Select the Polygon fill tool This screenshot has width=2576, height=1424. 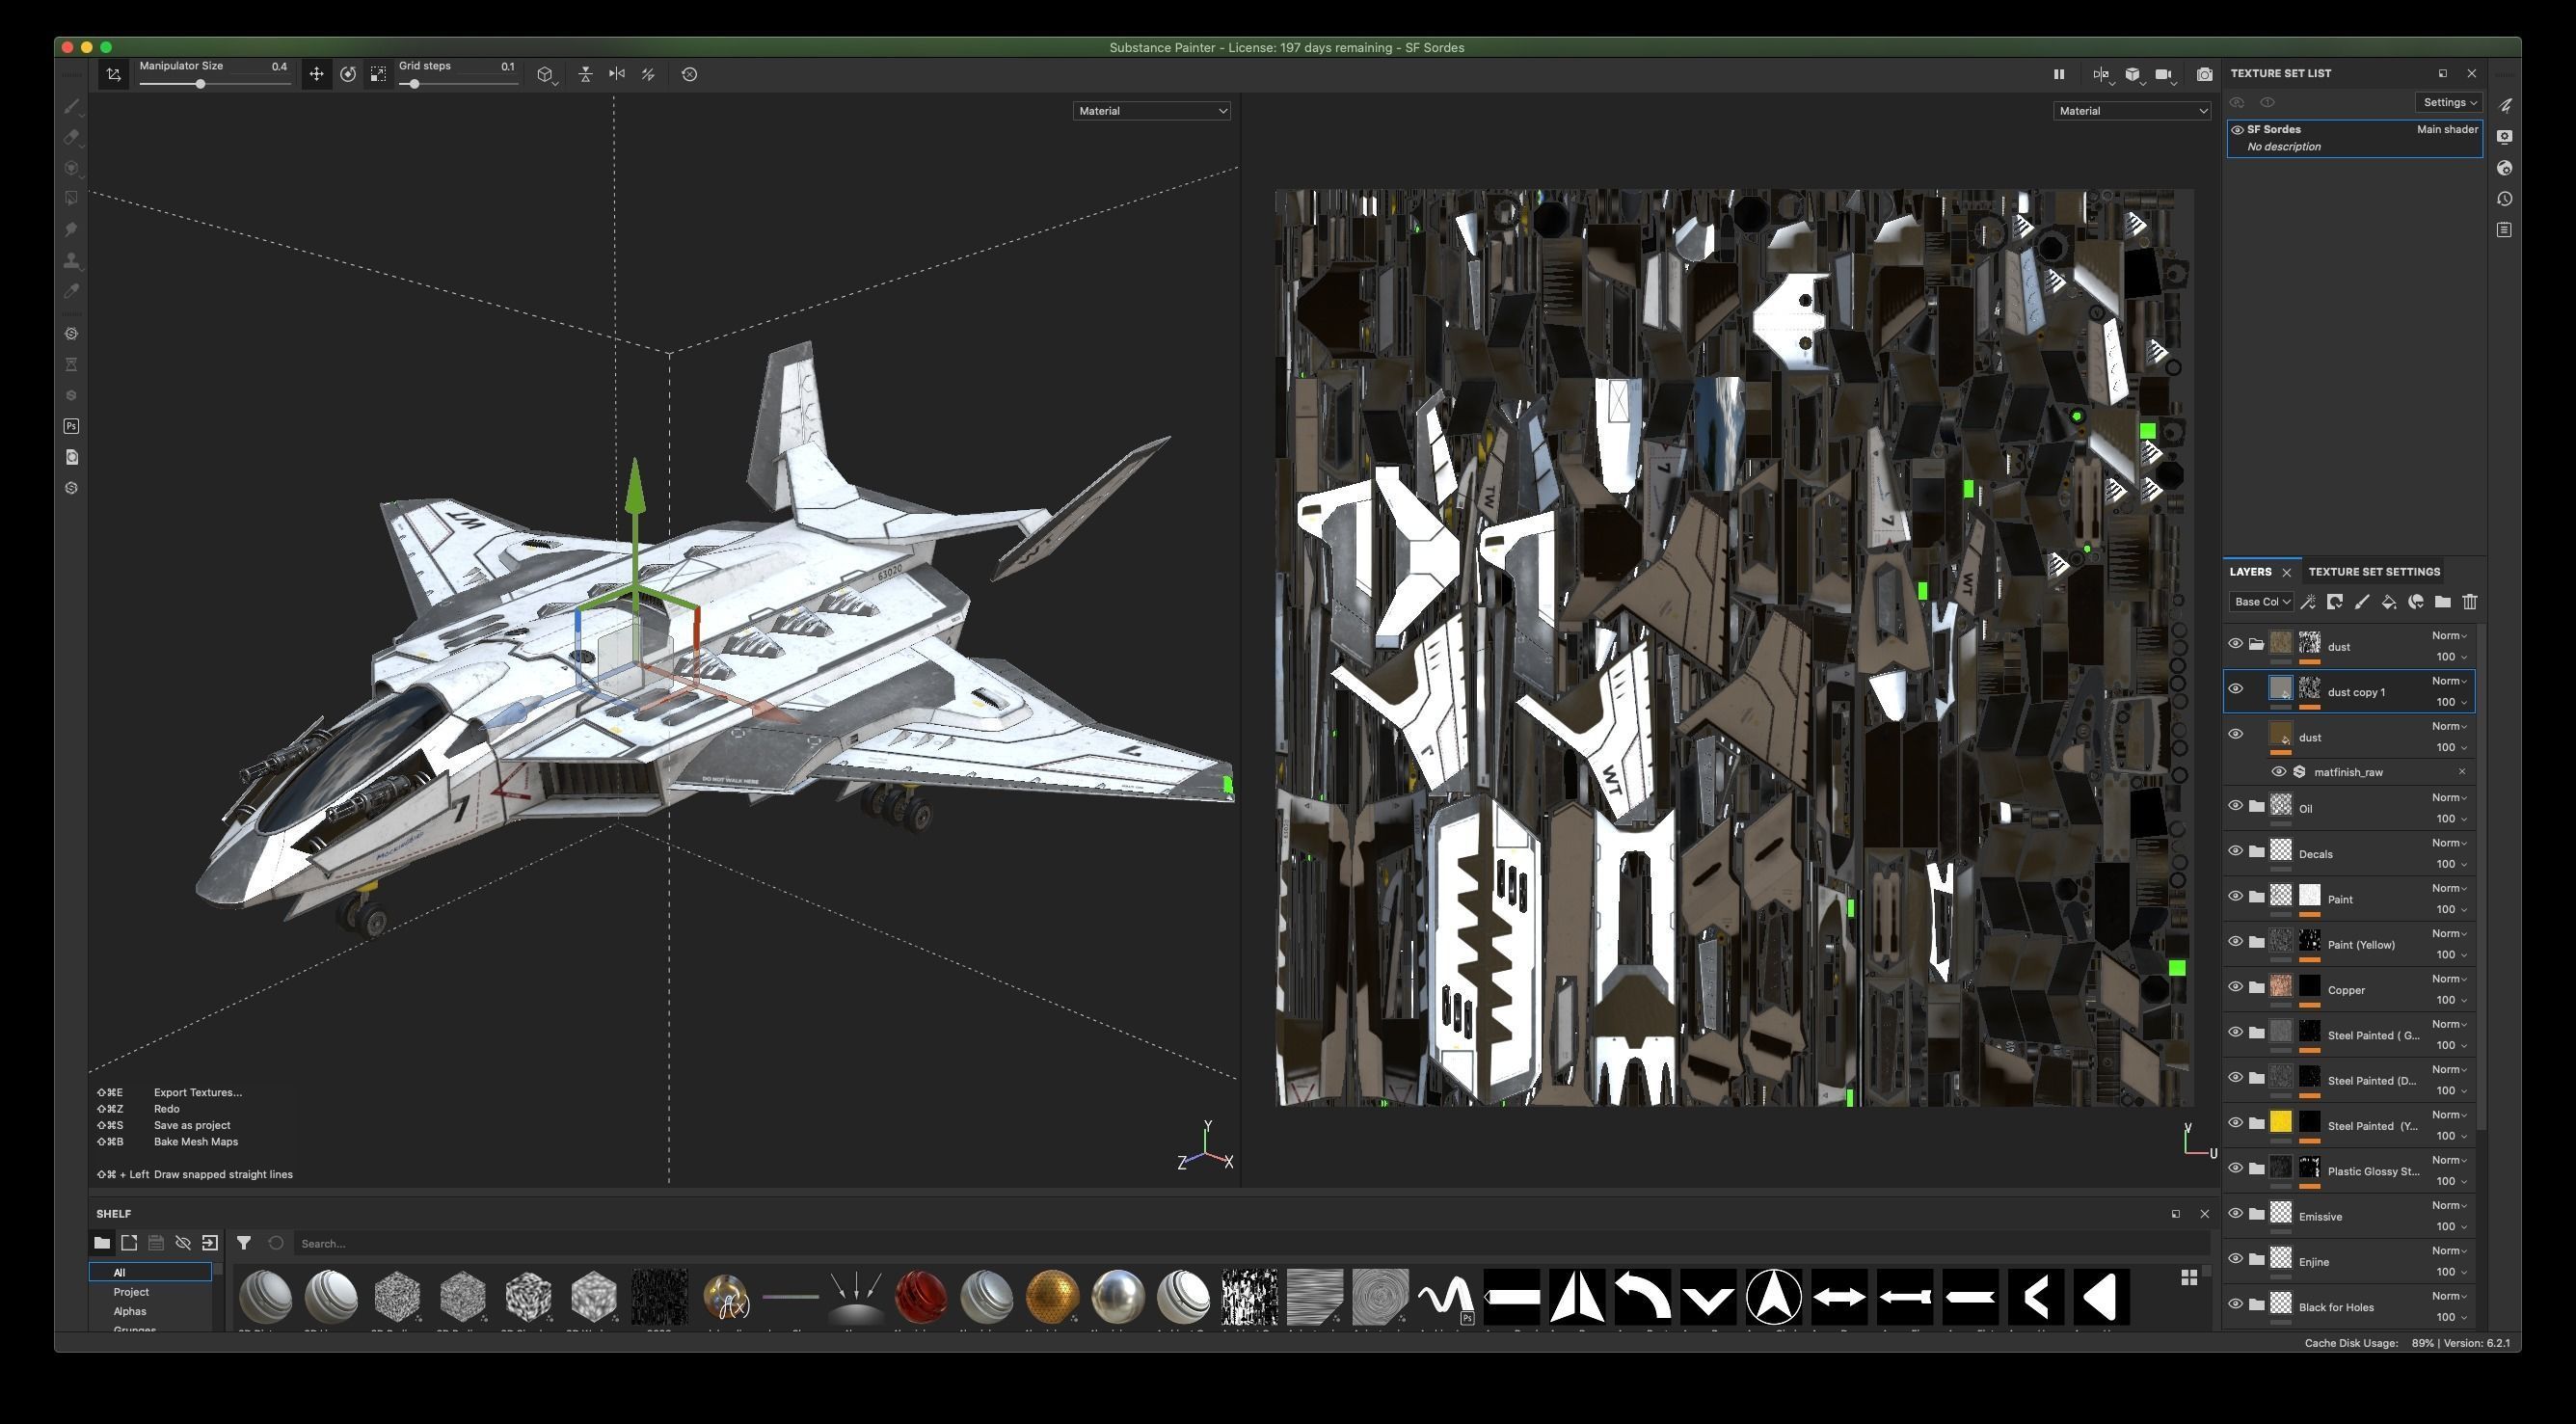pos(71,199)
